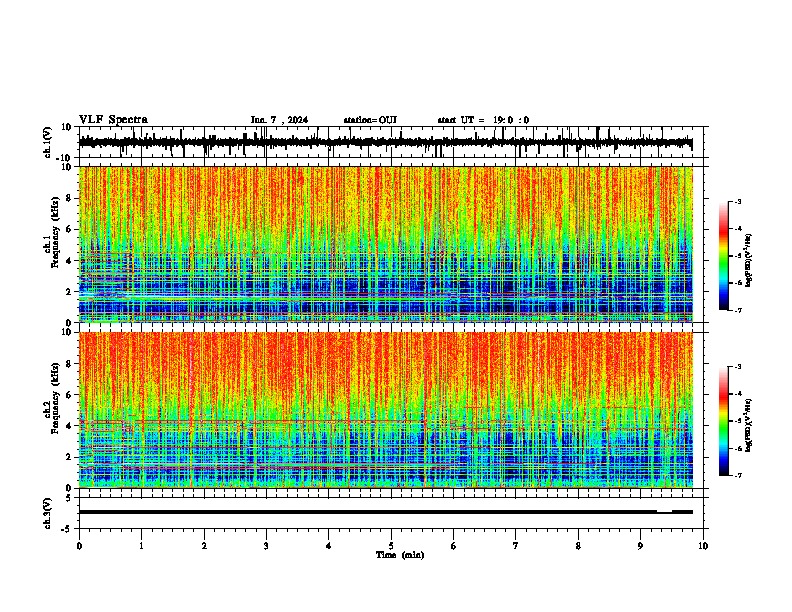Click the '-7' label on ch.2 colorbar
This screenshot has height=612, width=792.
click(737, 476)
